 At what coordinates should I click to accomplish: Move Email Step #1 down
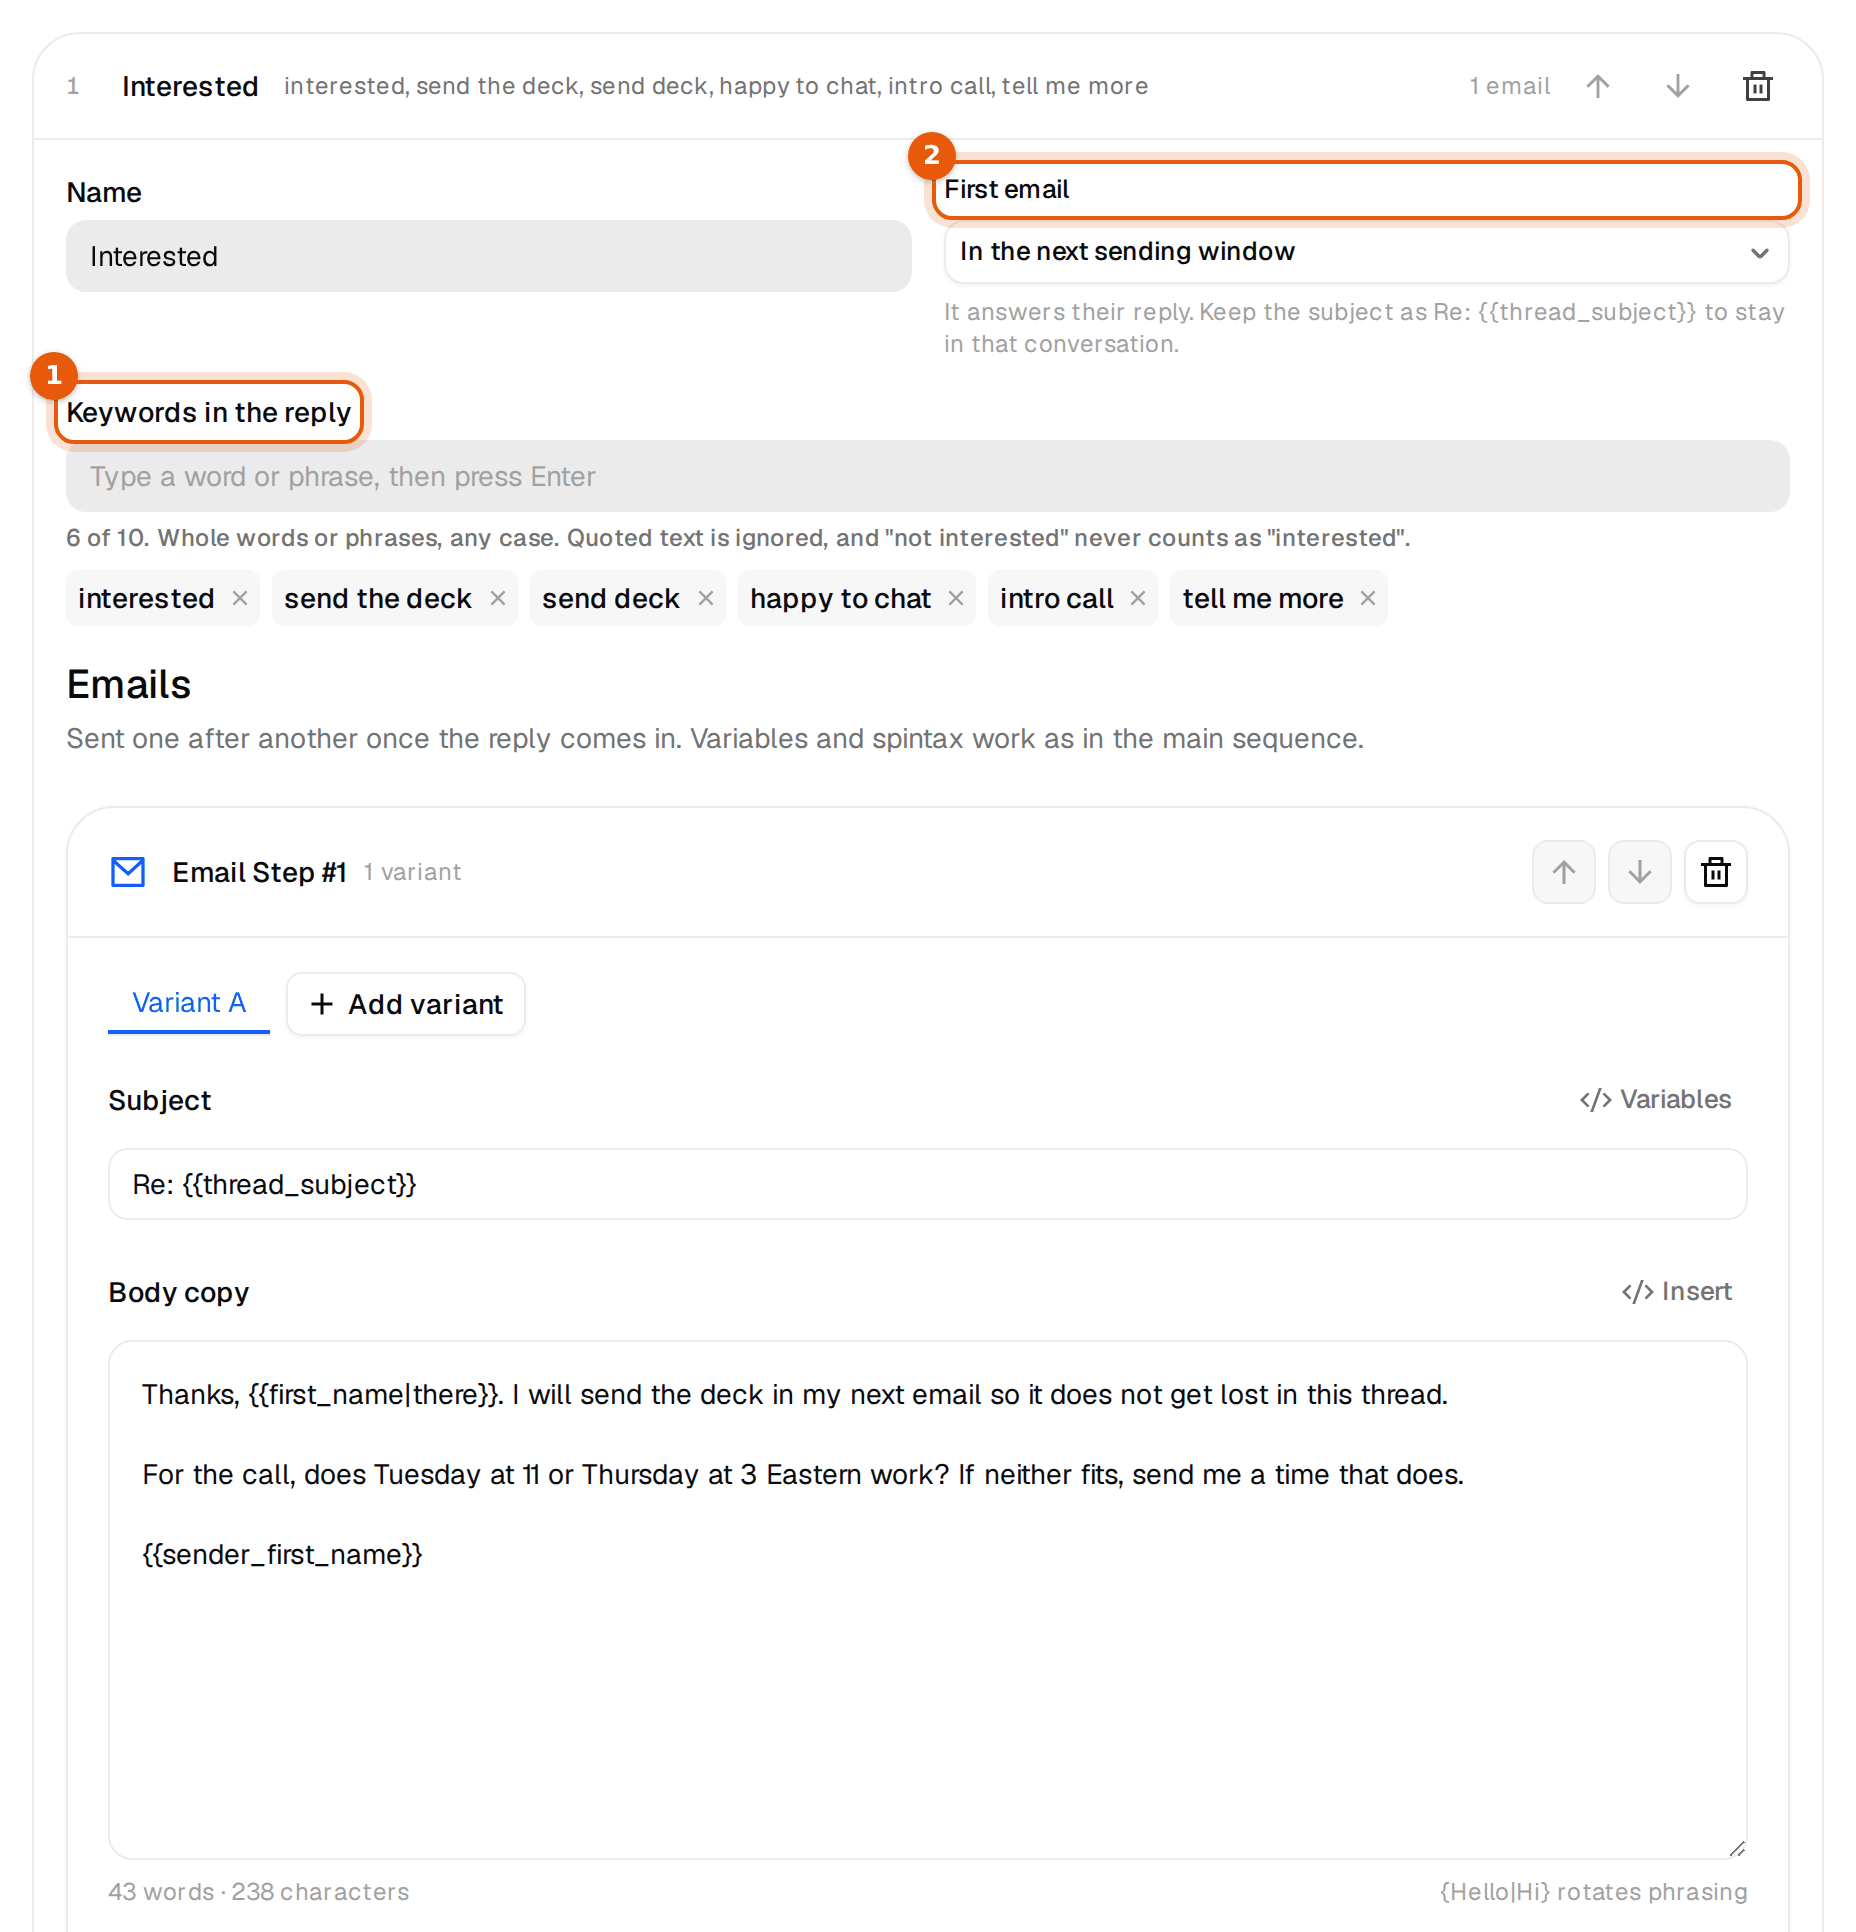pos(1640,872)
